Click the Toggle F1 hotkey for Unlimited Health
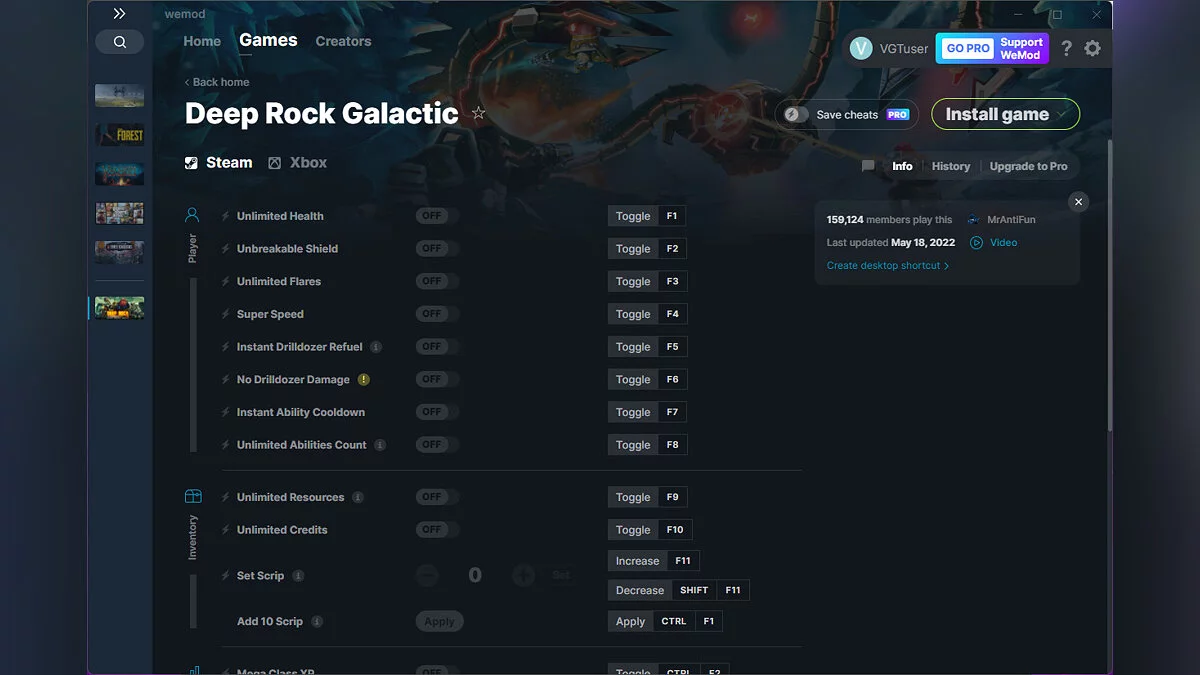This screenshot has height=675, width=1200. point(647,216)
